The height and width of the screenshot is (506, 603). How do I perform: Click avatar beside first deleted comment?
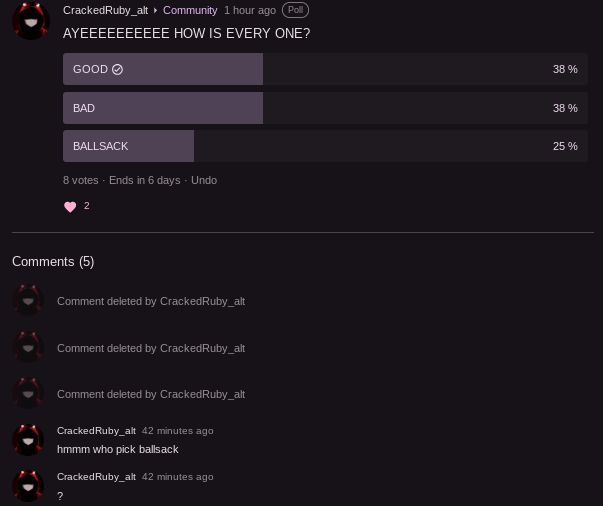coord(28,301)
